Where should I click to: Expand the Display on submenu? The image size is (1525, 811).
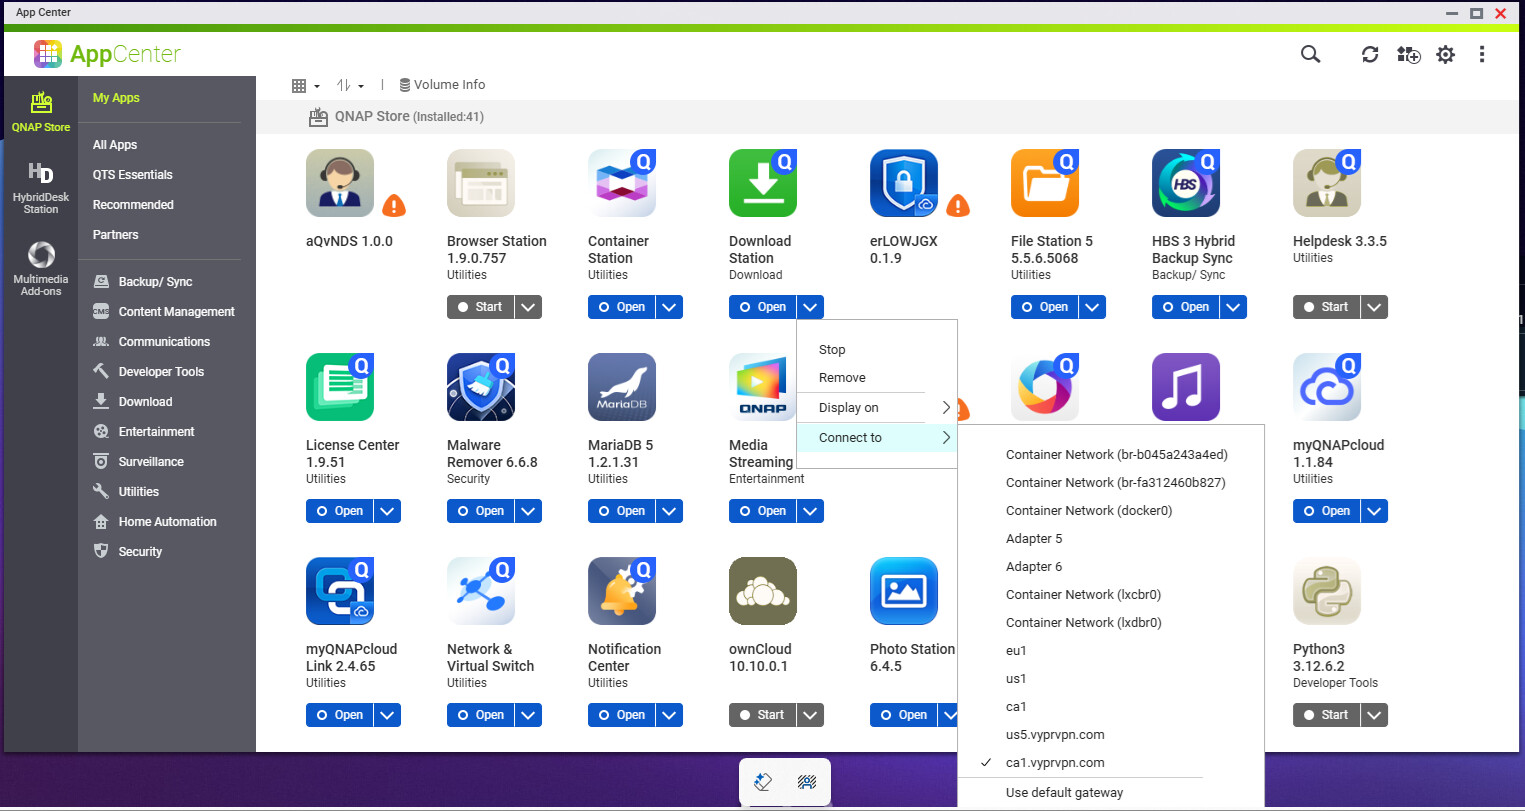click(876, 408)
